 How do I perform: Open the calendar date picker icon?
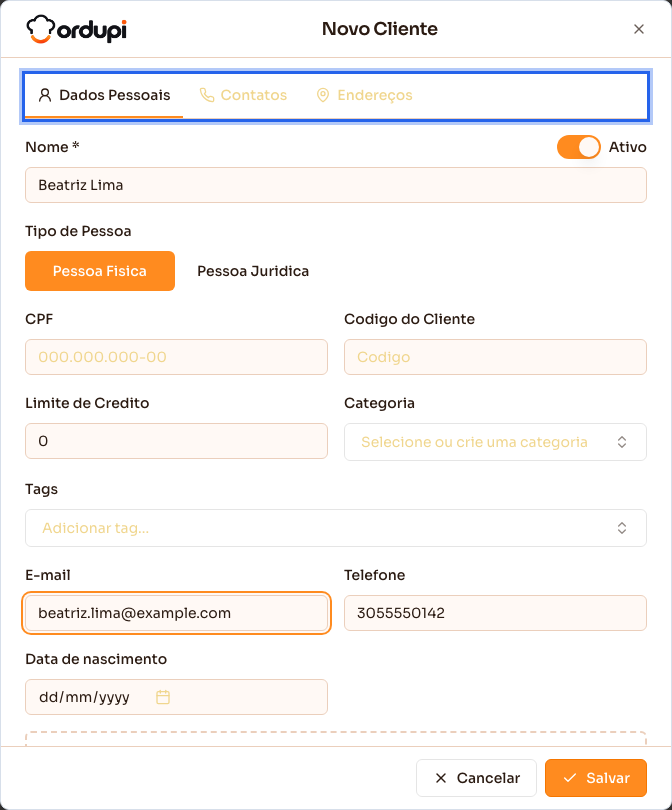coord(163,697)
